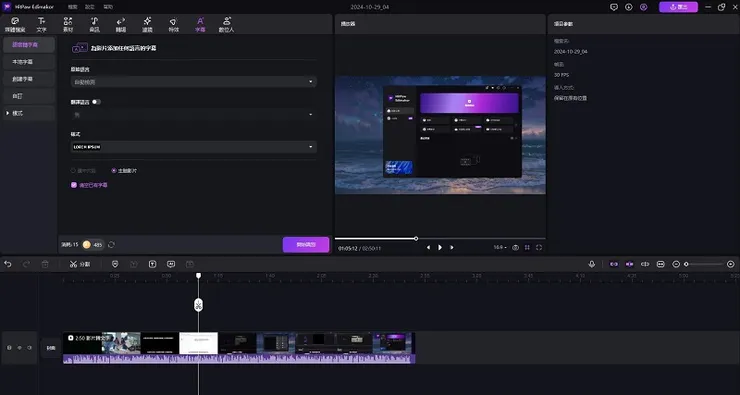Zoom out the timeline with minus icon
The image size is (740, 395).
[676, 264]
